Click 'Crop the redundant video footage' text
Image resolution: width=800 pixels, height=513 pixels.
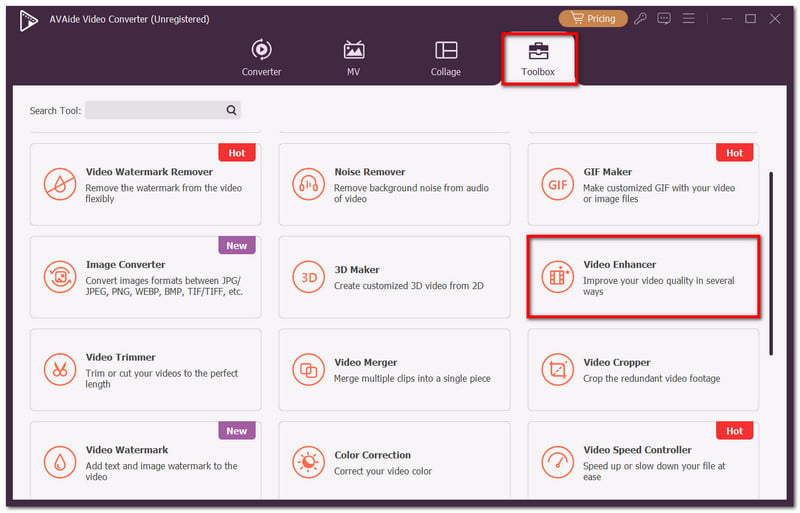[652, 379]
